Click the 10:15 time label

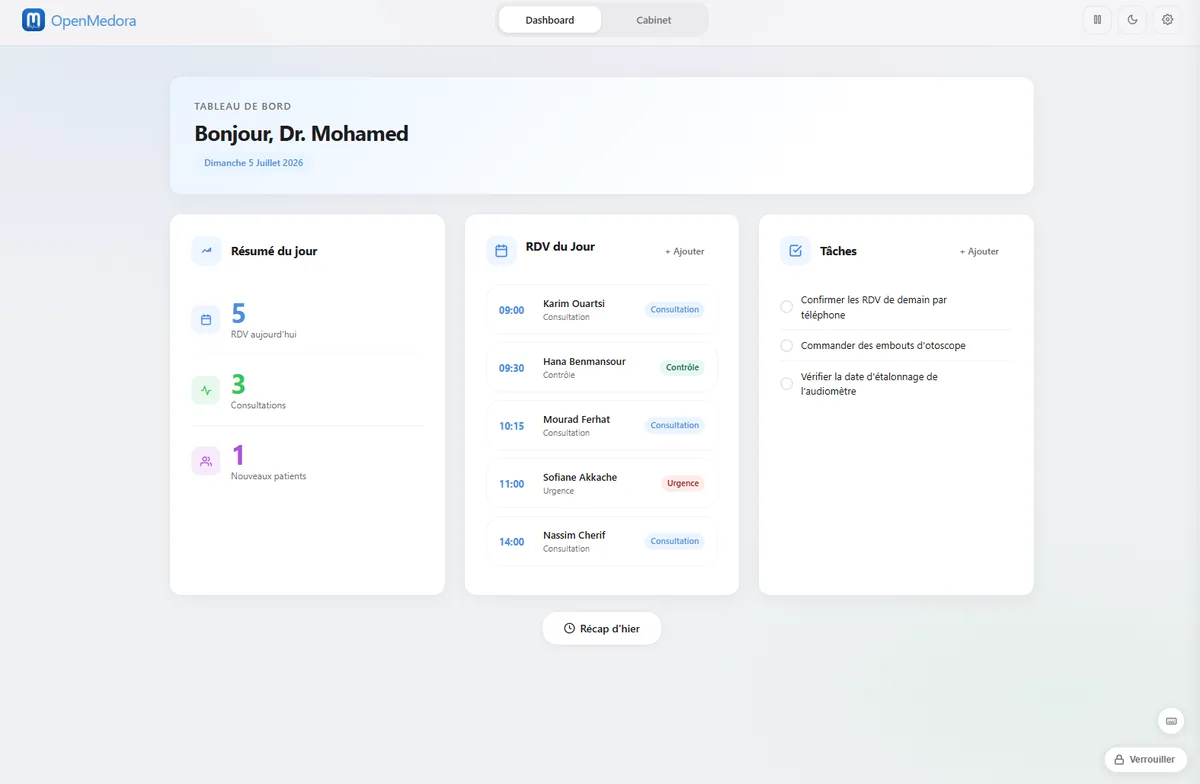512,426
